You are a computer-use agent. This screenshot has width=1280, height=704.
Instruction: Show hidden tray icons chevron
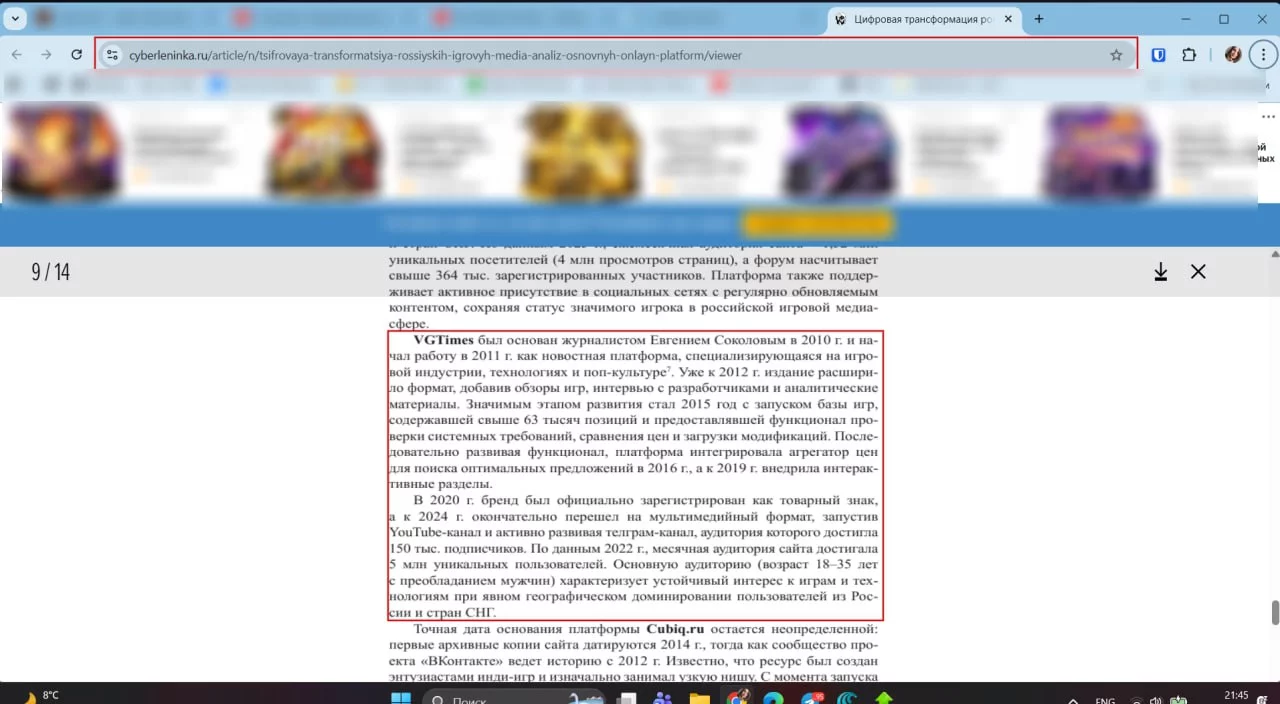(x=1073, y=700)
